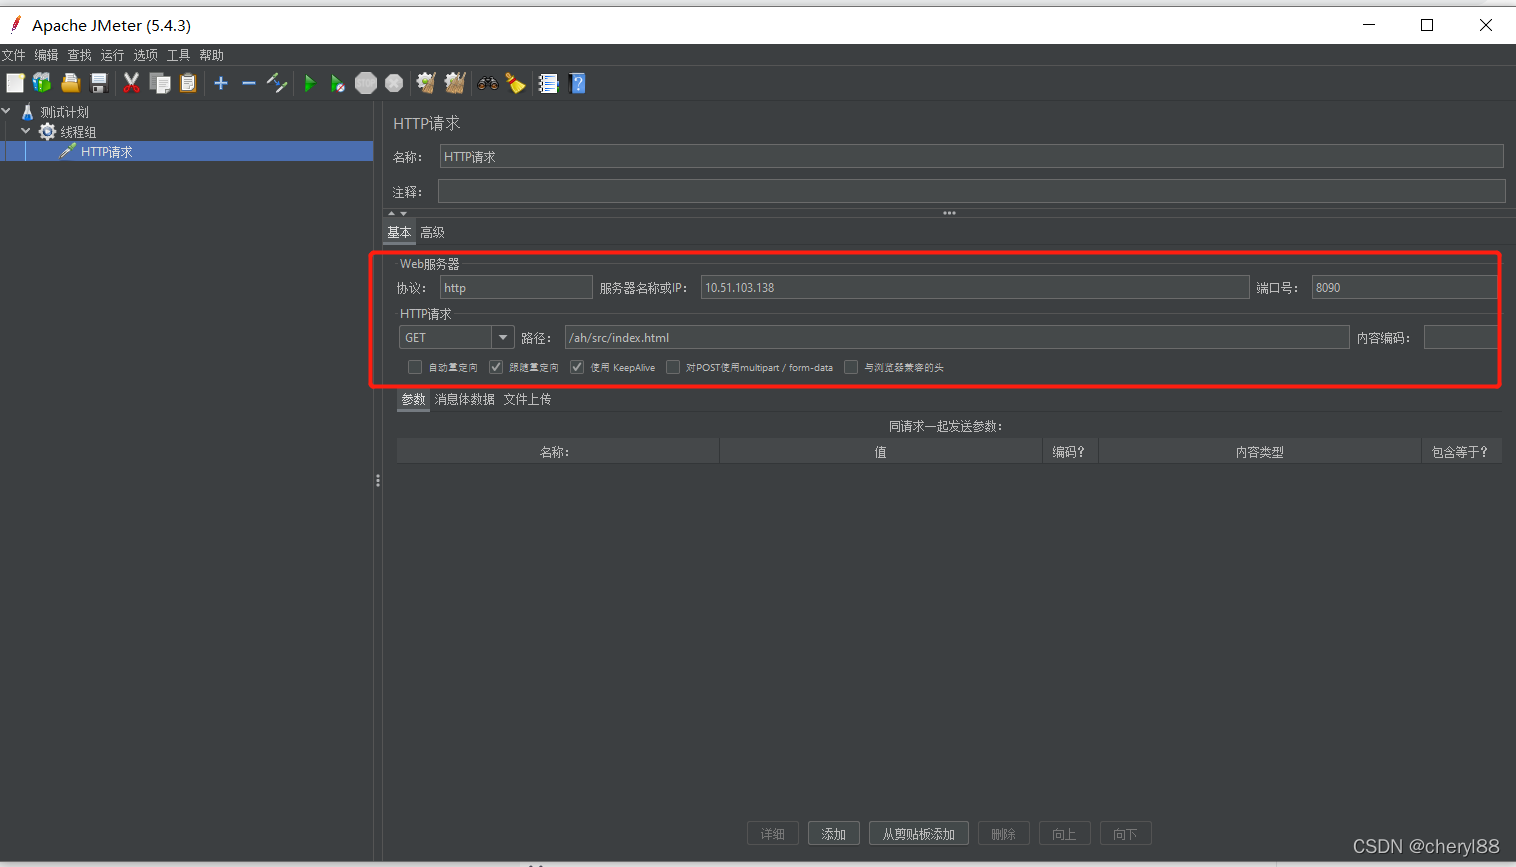The width and height of the screenshot is (1516, 867).
Task: Switch to the 消息体数据 tab
Action: pyautogui.click(x=464, y=399)
